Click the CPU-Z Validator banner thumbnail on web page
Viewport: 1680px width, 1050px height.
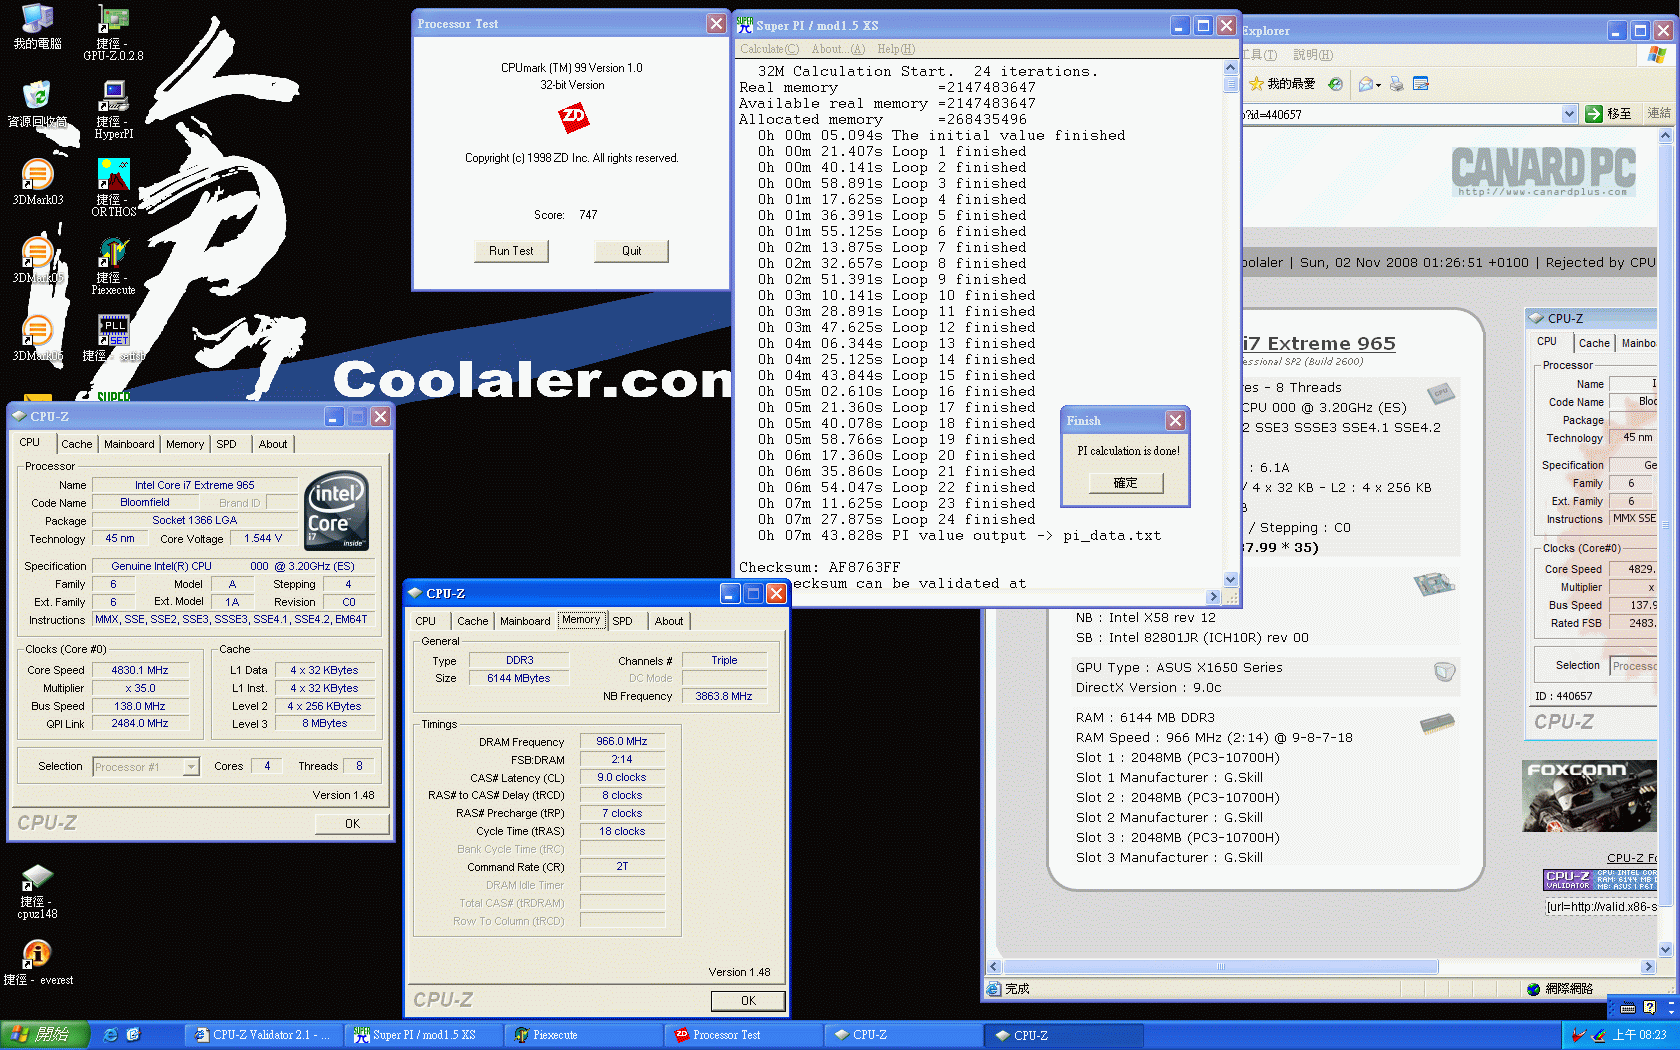[1600, 879]
